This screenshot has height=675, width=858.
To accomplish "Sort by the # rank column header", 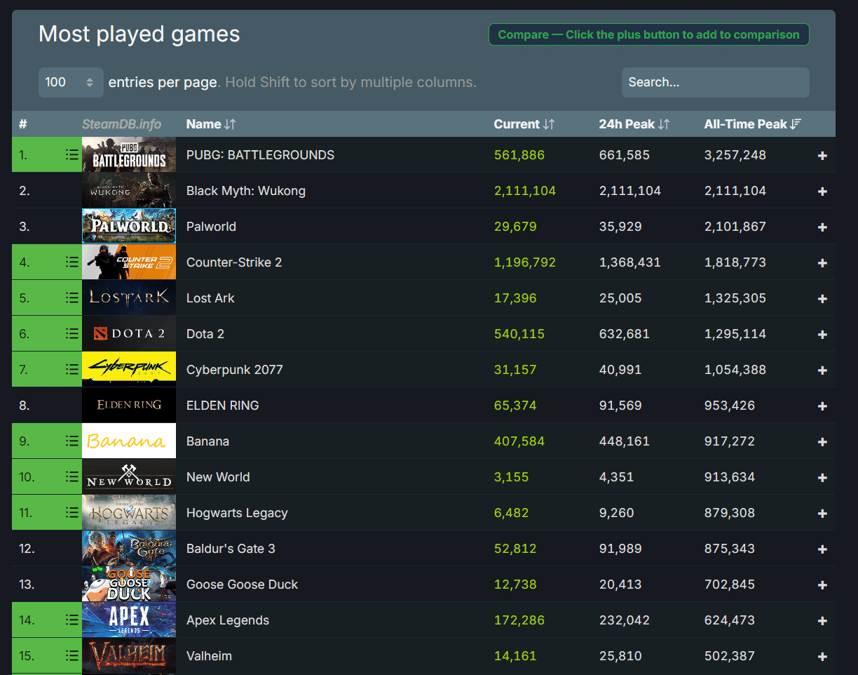I will 23,124.
